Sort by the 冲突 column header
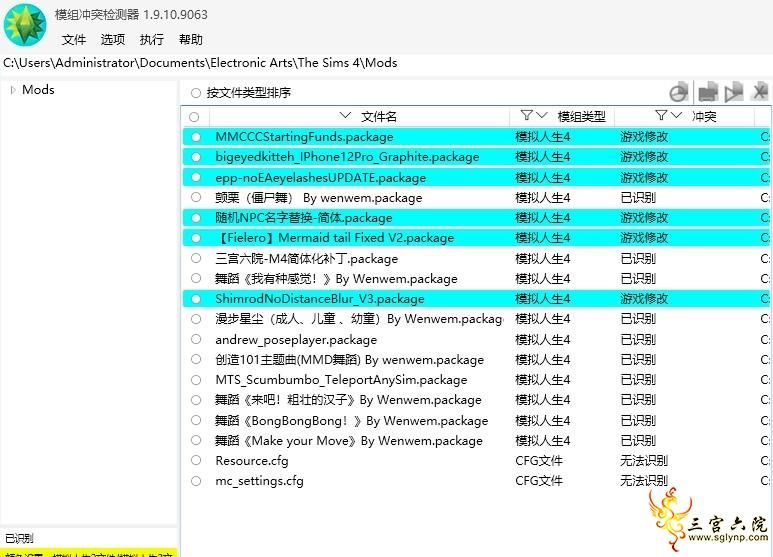 [704, 117]
